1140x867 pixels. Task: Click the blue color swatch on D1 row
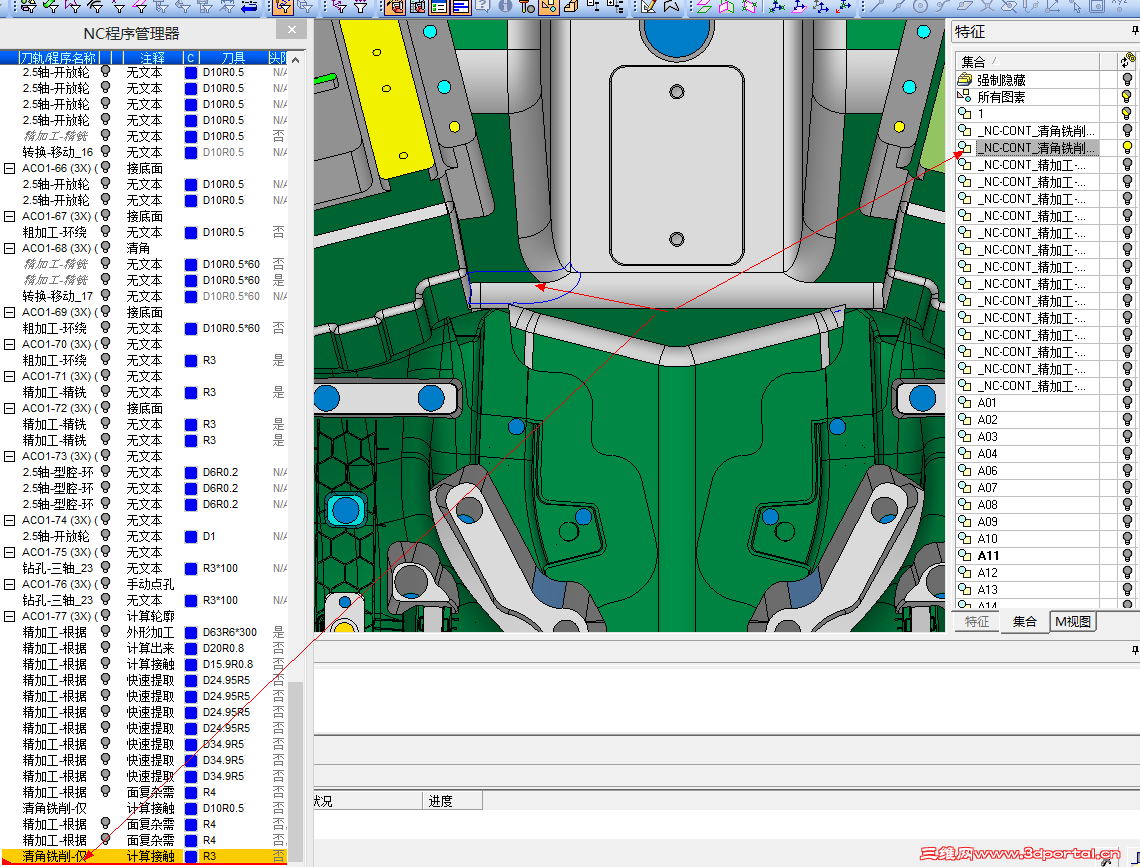(x=191, y=536)
